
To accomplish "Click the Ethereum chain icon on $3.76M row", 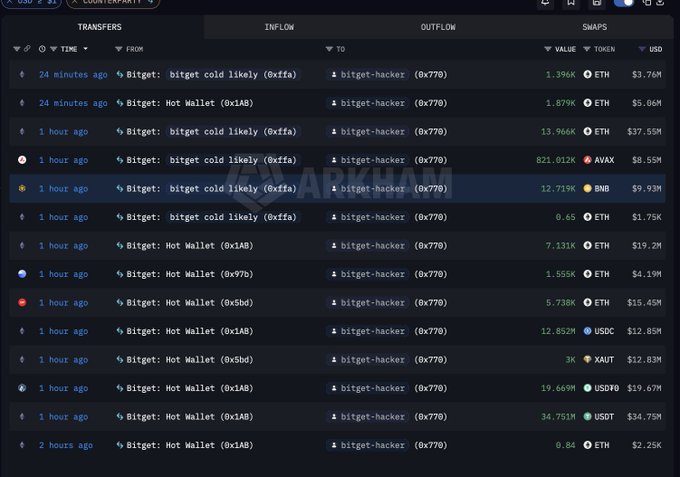I will pos(22,75).
